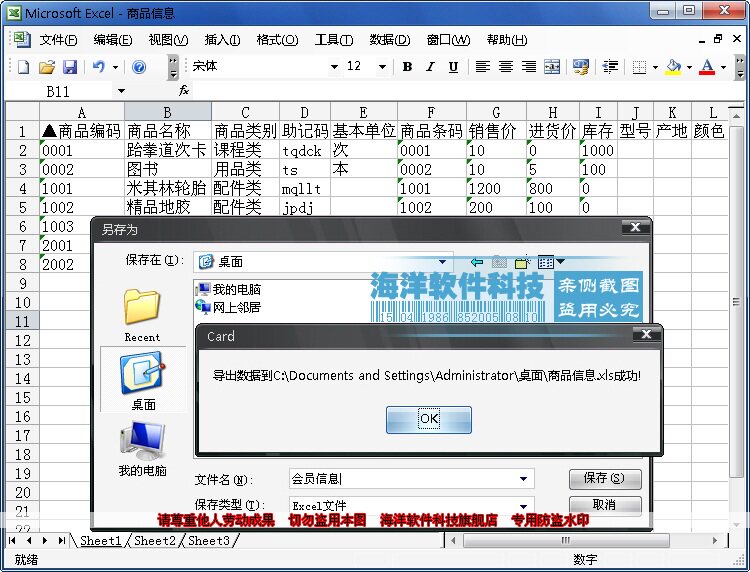
Task: Click the Save floppy disk icon
Action: pos(70,67)
